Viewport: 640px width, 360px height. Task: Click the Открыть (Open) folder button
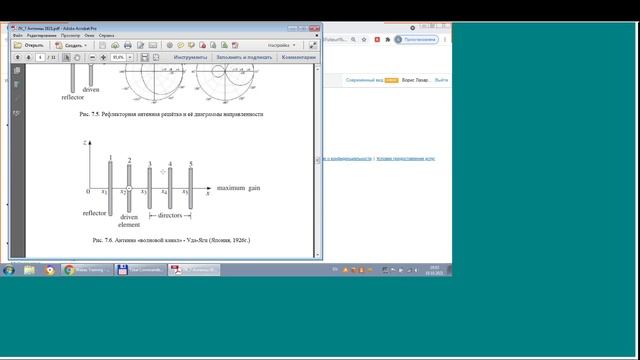point(29,45)
